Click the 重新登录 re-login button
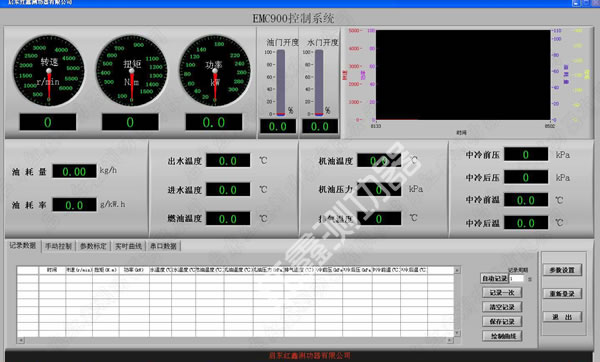 pyautogui.click(x=562, y=294)
